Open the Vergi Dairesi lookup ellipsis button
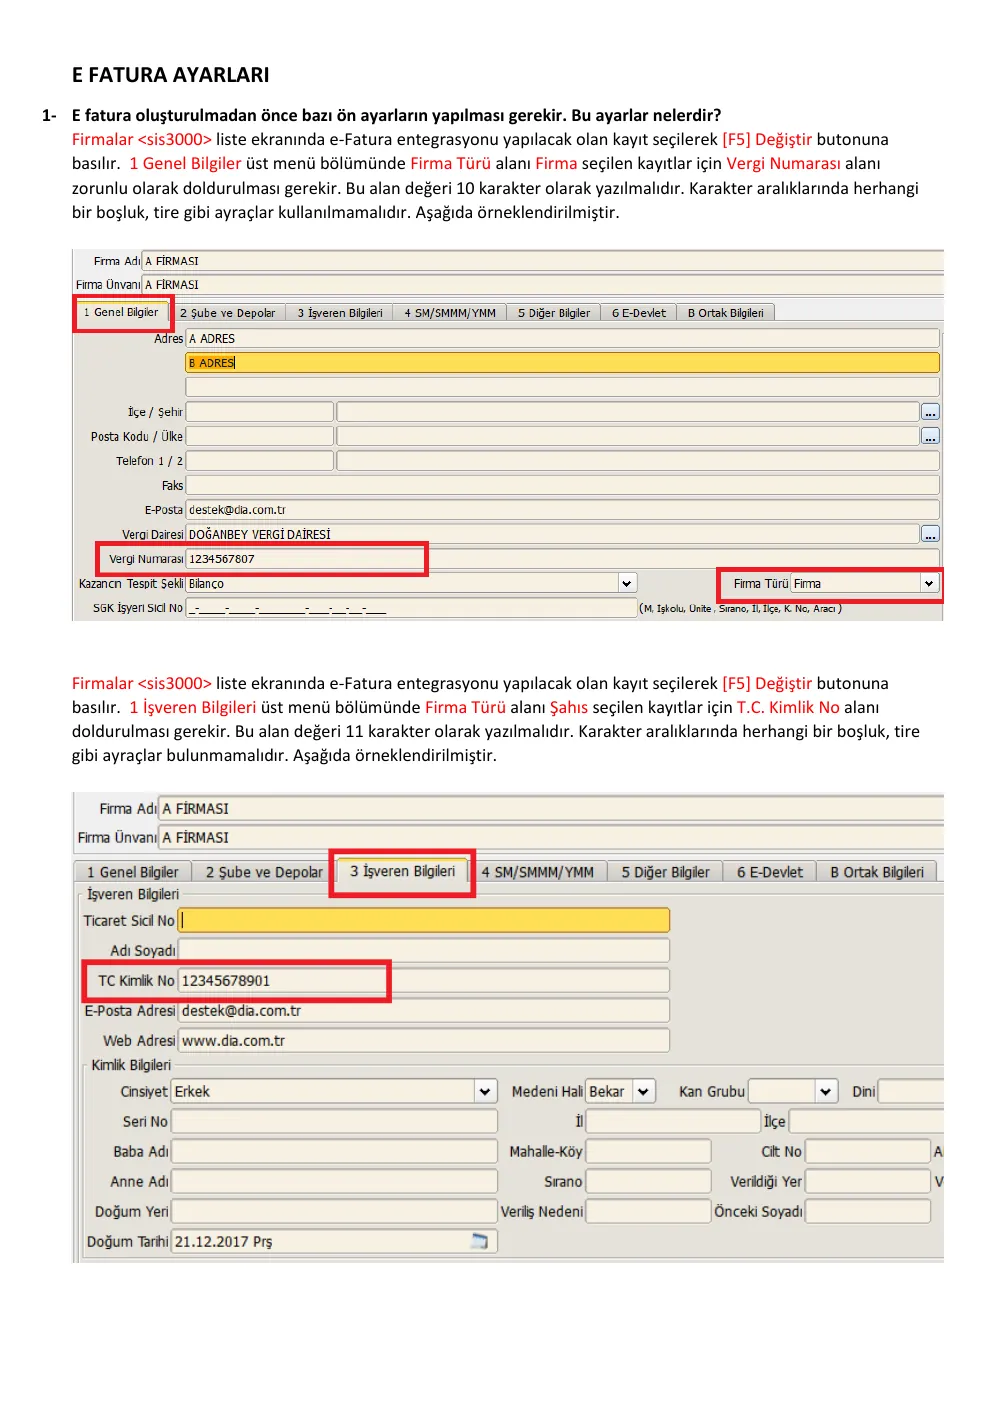993x1404 pixels. [x=930, y=534]
